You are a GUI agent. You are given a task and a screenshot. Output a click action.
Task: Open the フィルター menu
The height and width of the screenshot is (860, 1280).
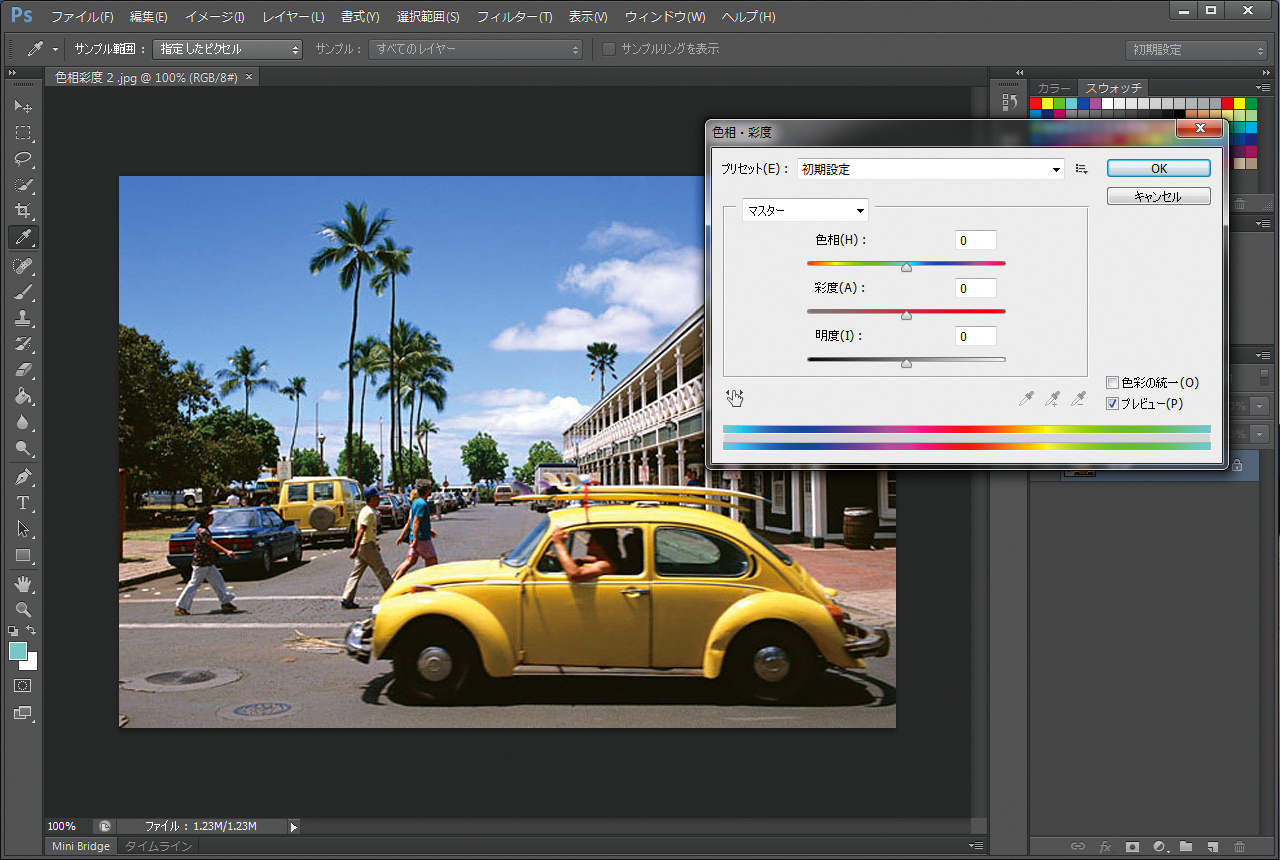pos(513,17)
